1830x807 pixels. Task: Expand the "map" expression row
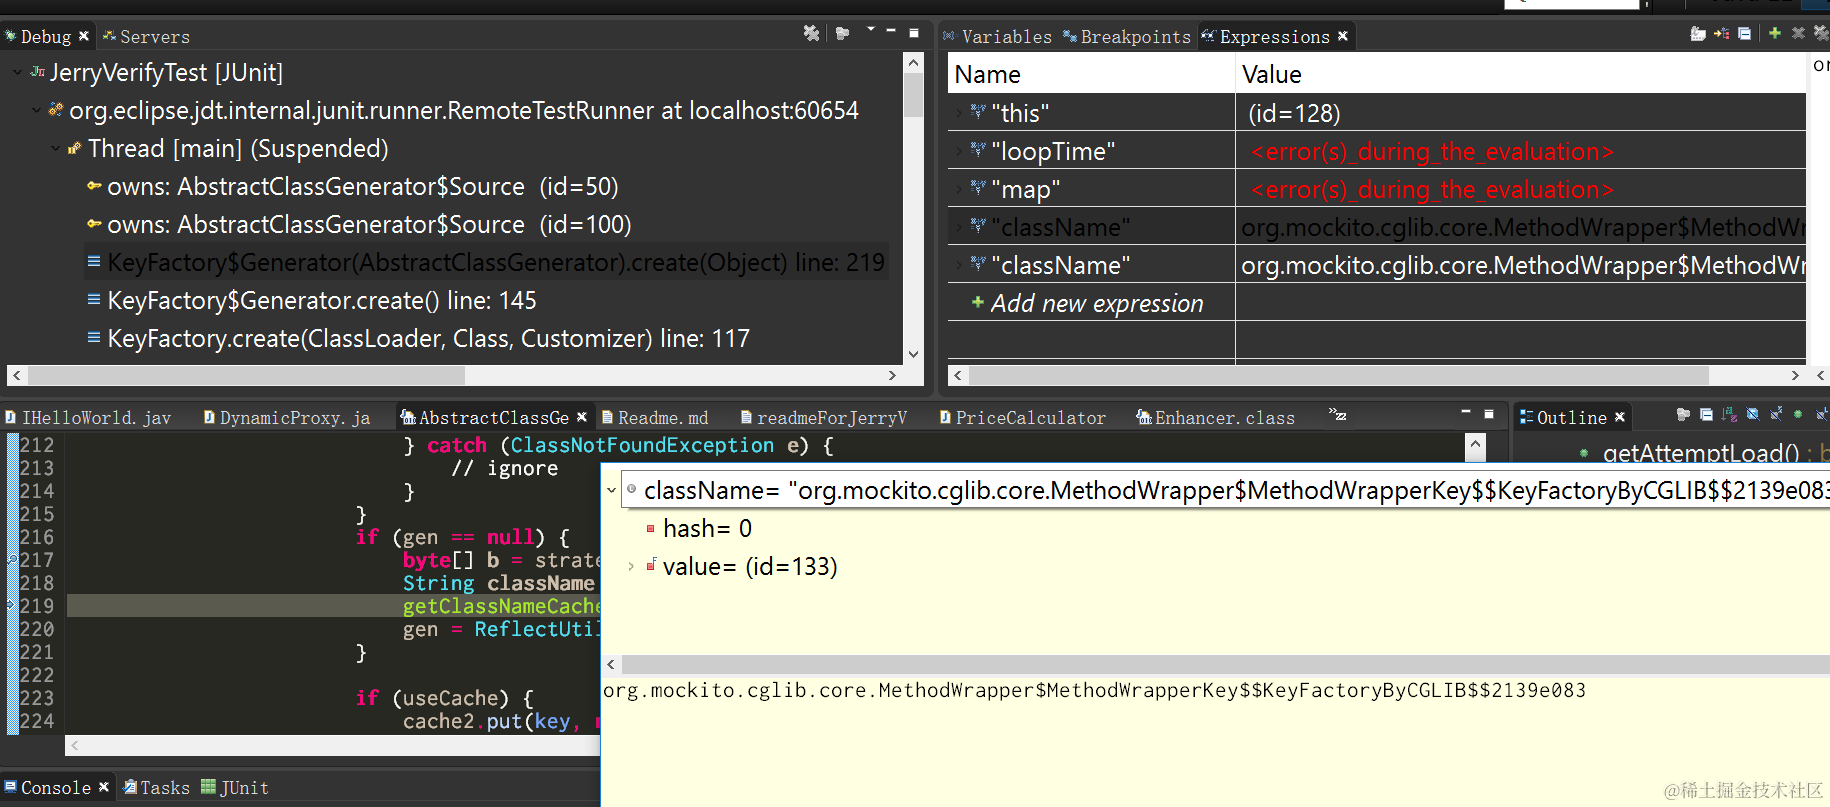(959, 189)
